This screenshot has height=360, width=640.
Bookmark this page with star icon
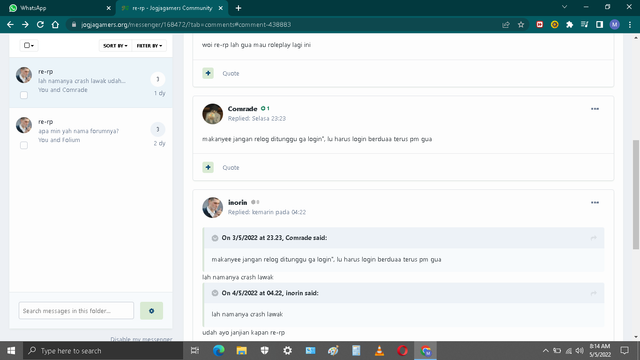point(521,24)
